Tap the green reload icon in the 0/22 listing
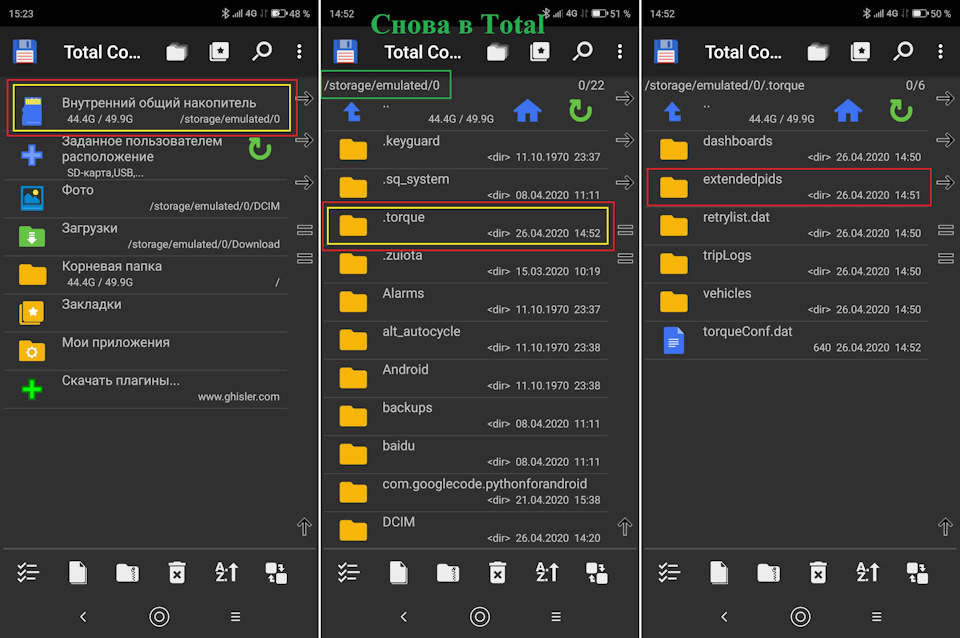The height and width of the screenshot is (638, 960). [x=580, y=111]
